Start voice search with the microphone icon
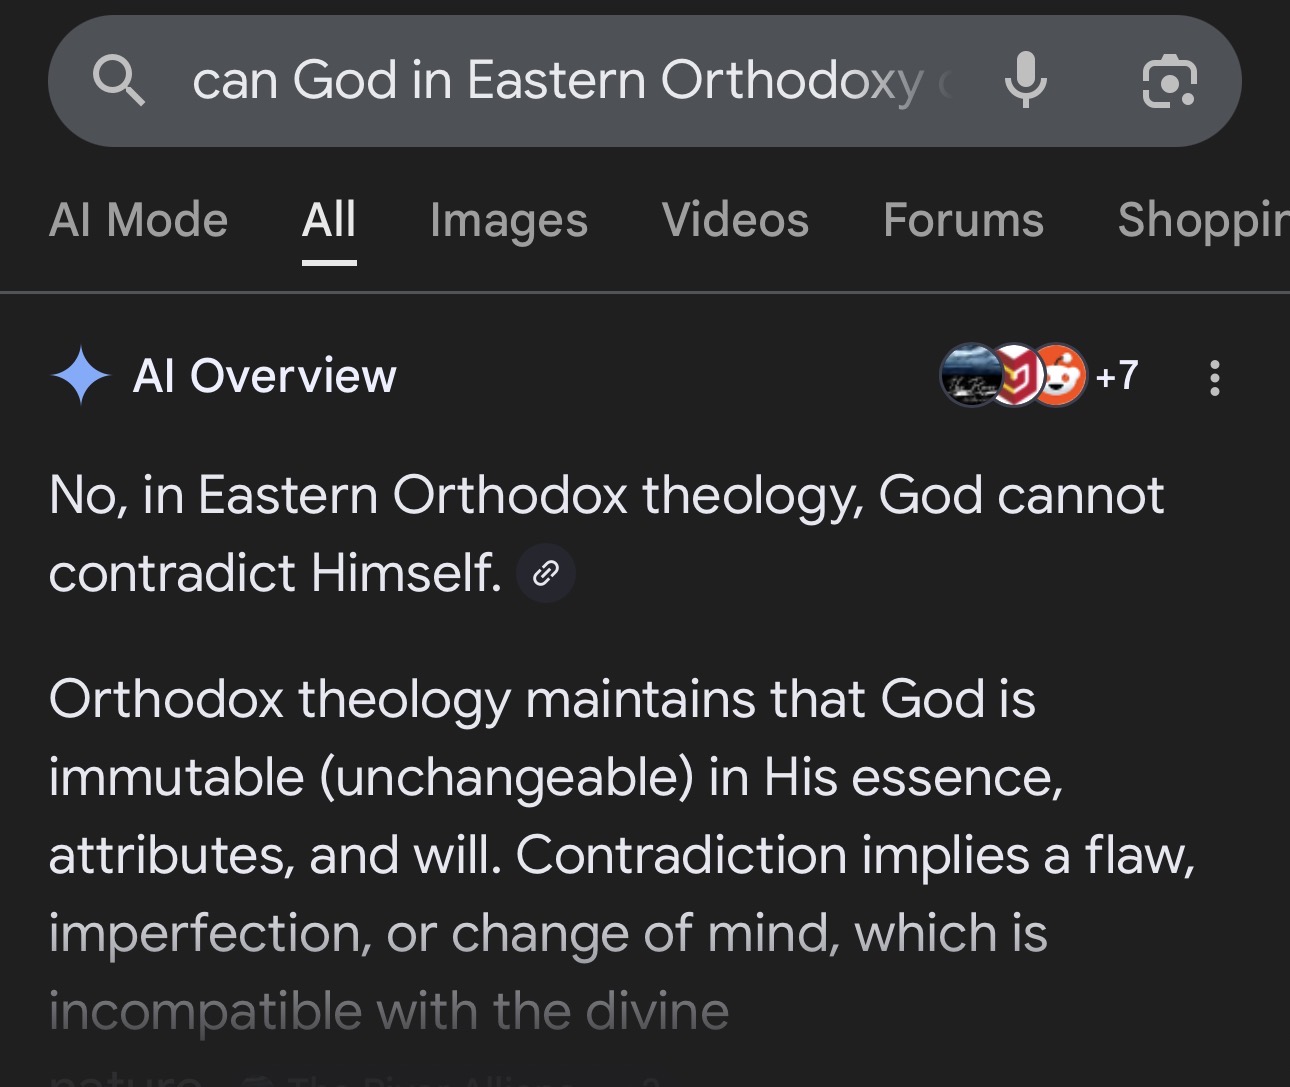This screenshot has width=1290, height=1087. coord(1025,81)
